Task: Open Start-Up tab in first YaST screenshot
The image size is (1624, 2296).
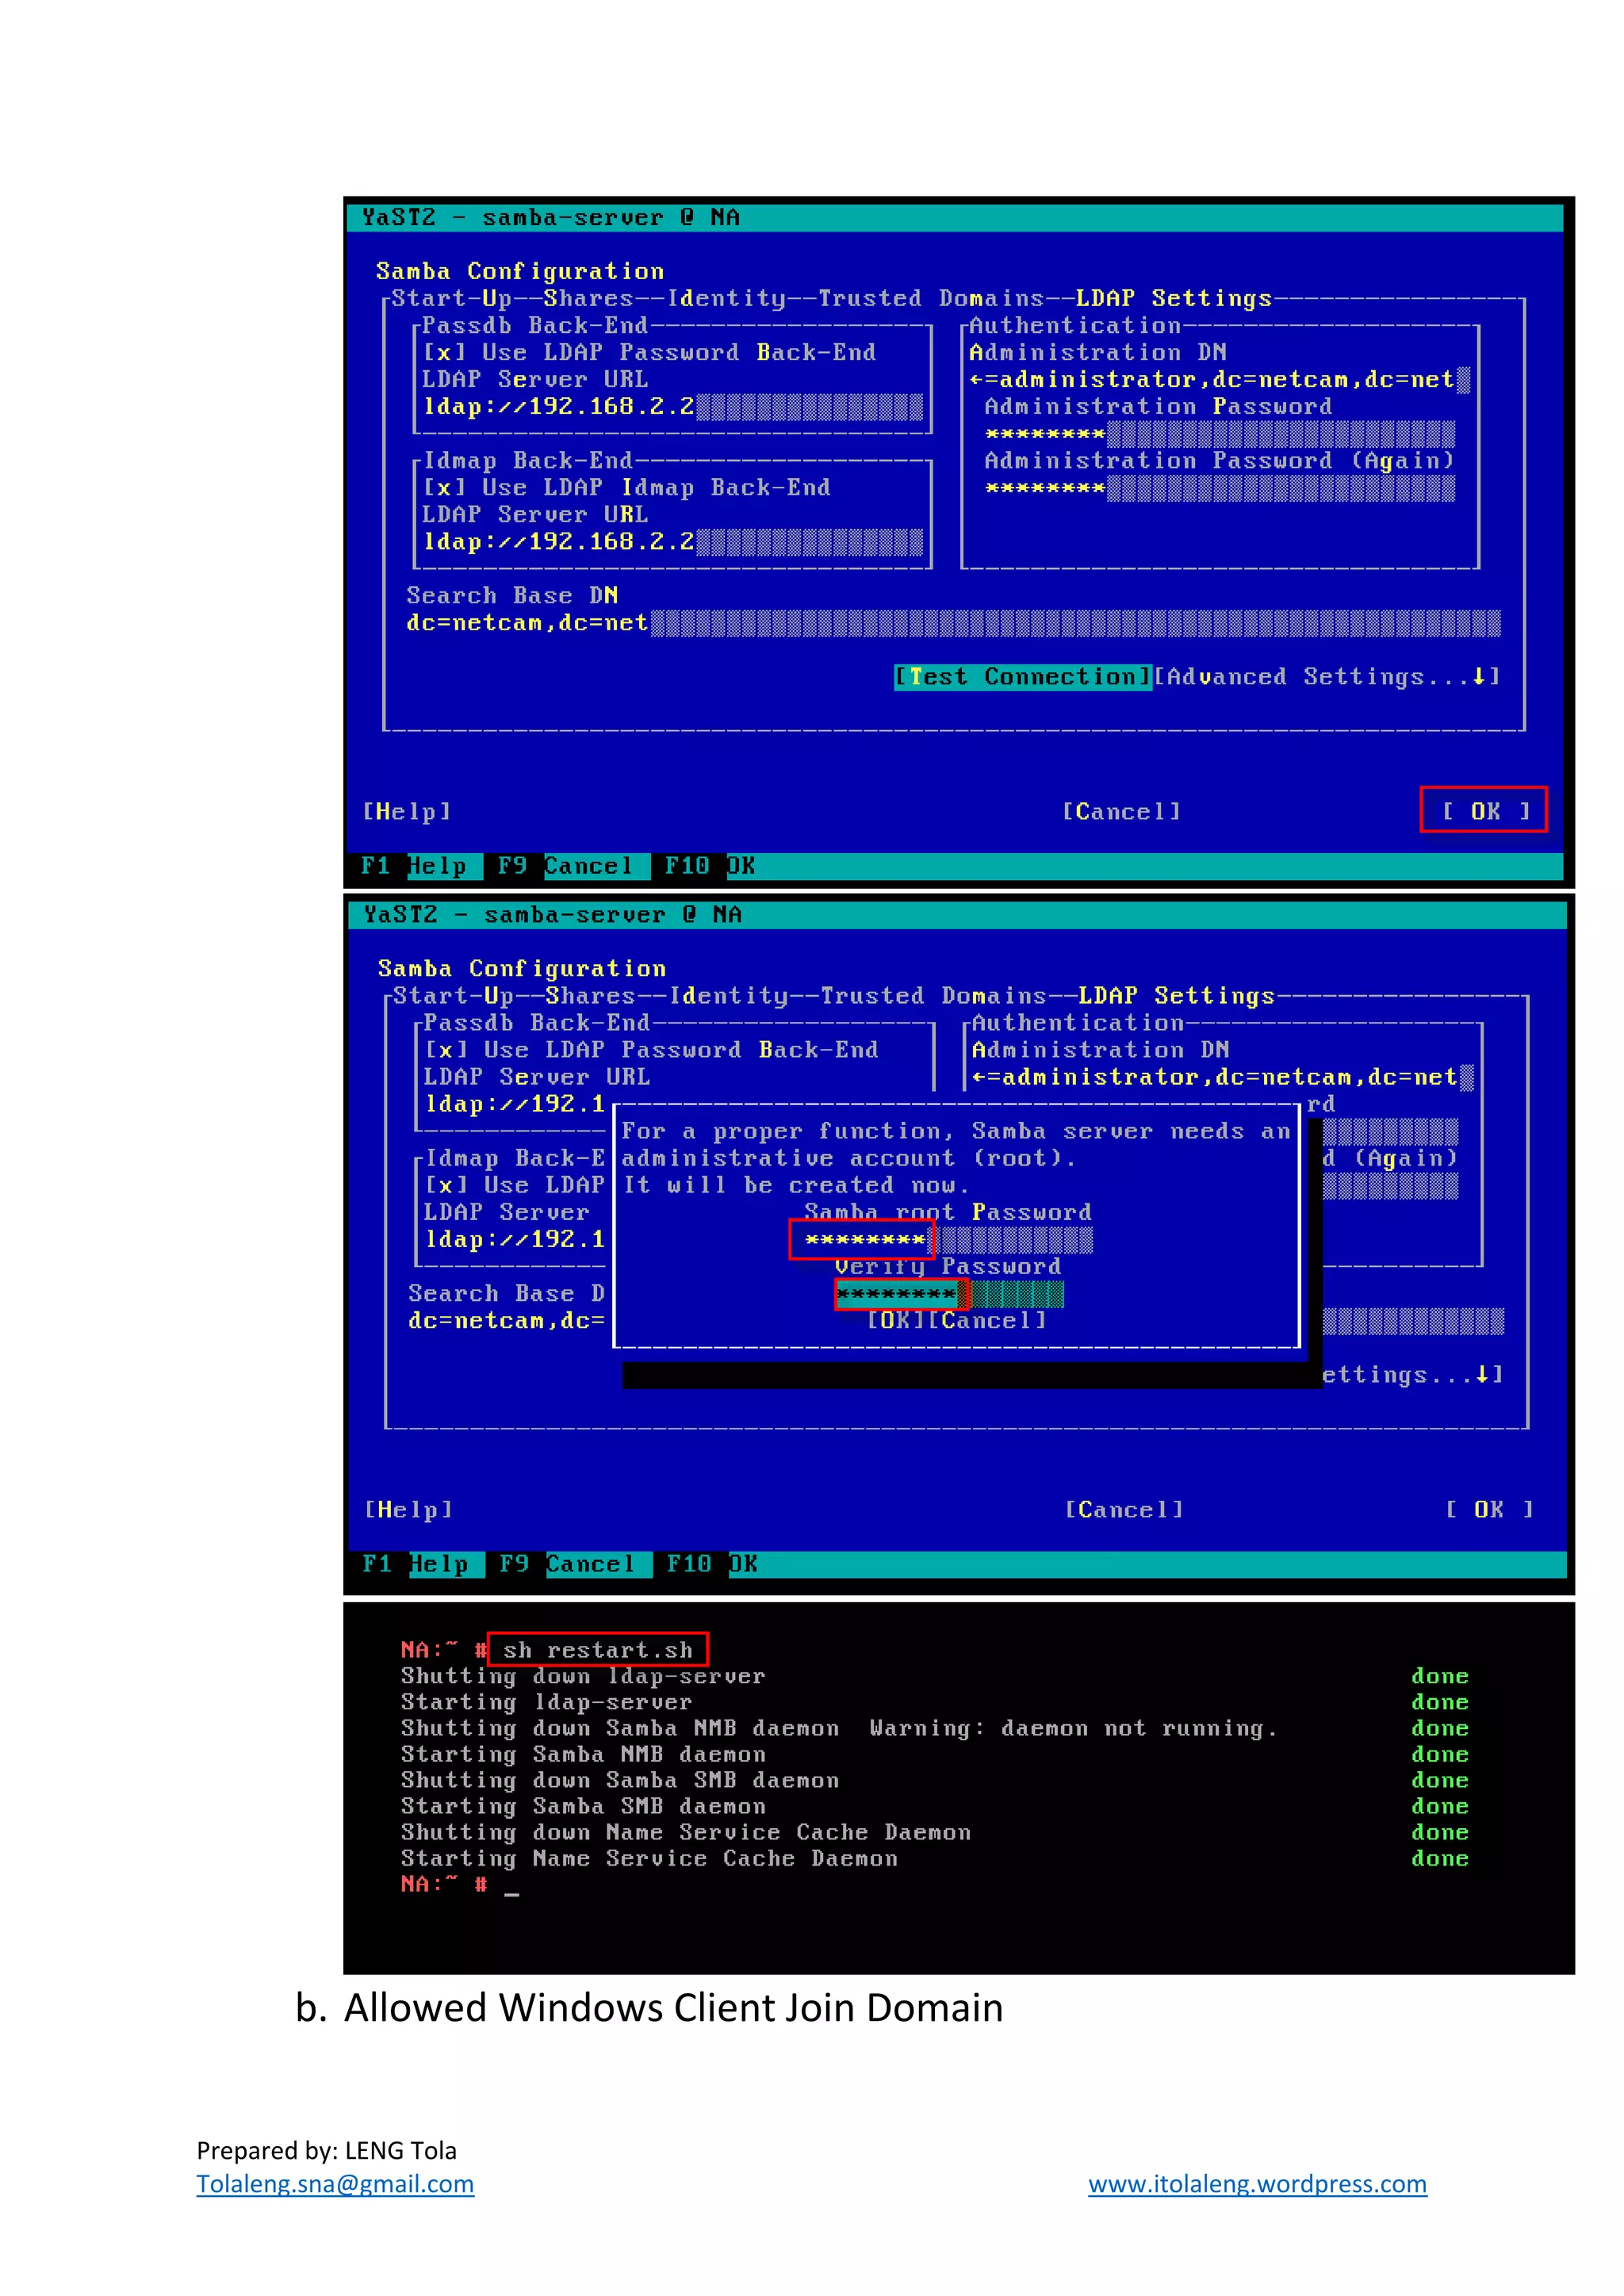Action: coord(452,299)
